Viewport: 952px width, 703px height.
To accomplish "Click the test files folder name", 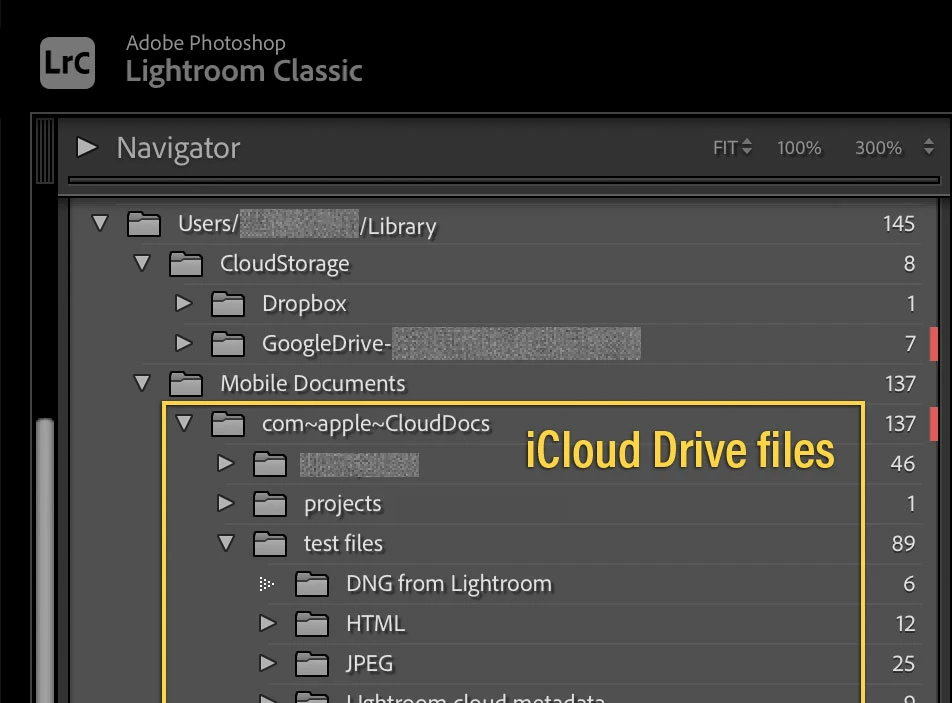I will coord(344,543).
